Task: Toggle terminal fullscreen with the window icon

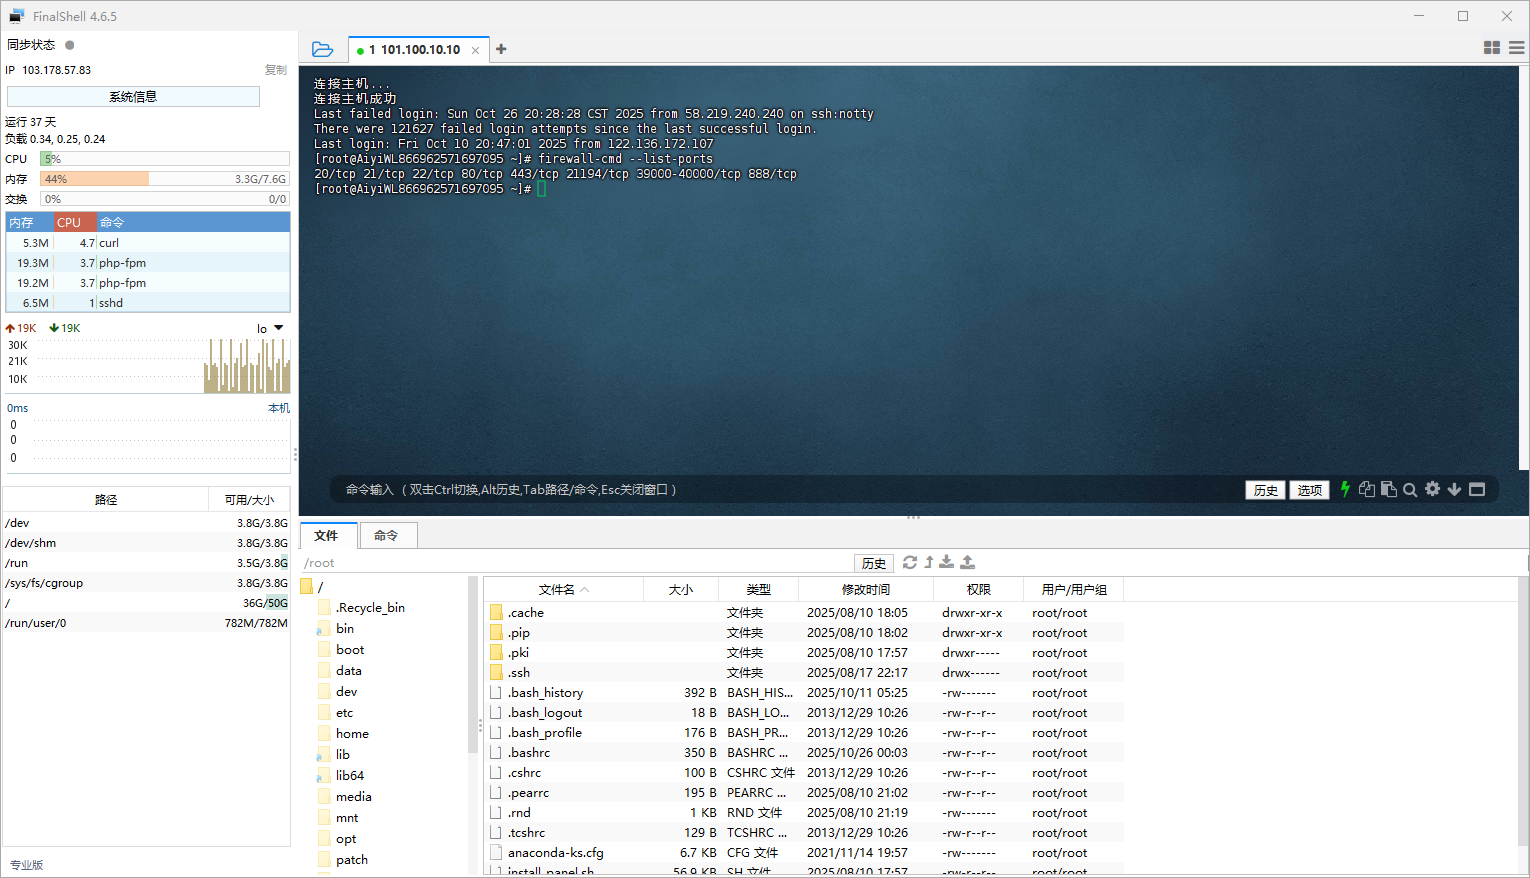Action: pos(1477,489)
